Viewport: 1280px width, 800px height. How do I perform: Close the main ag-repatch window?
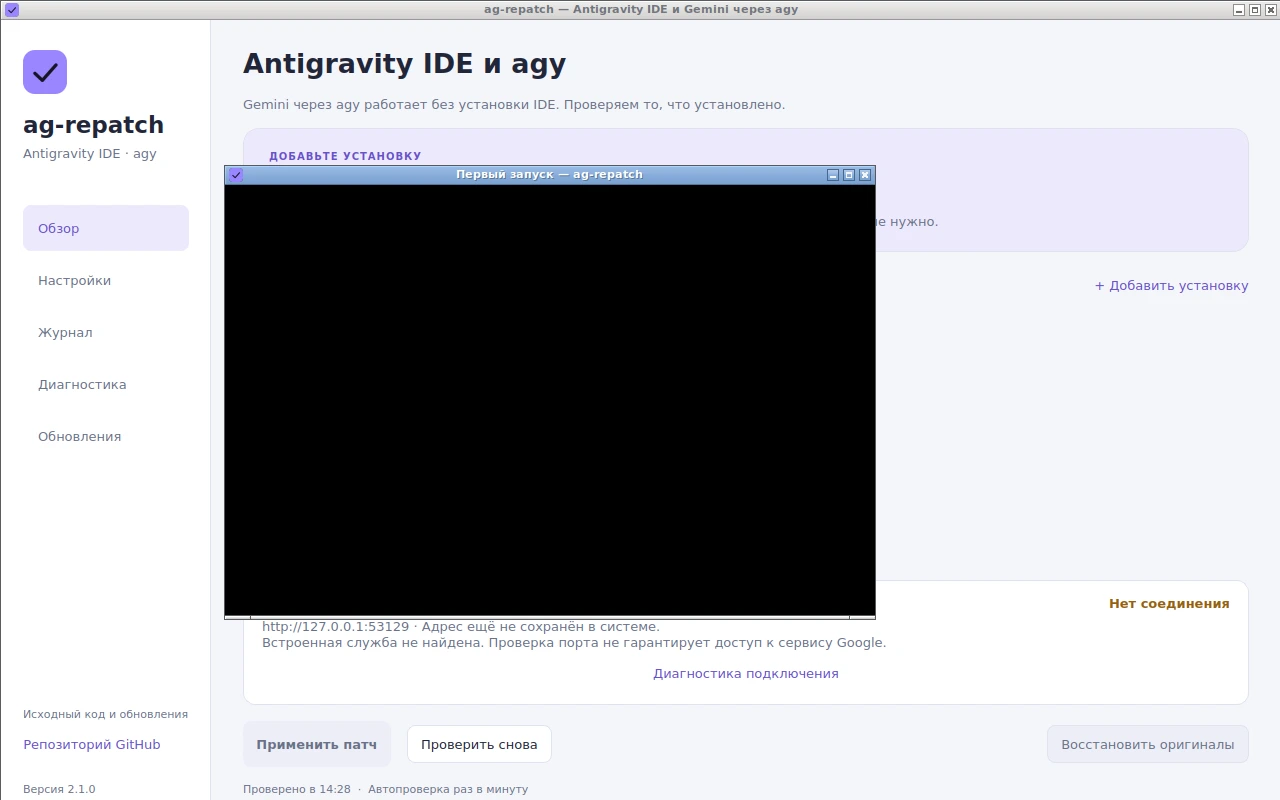(x=1271, y=10)
